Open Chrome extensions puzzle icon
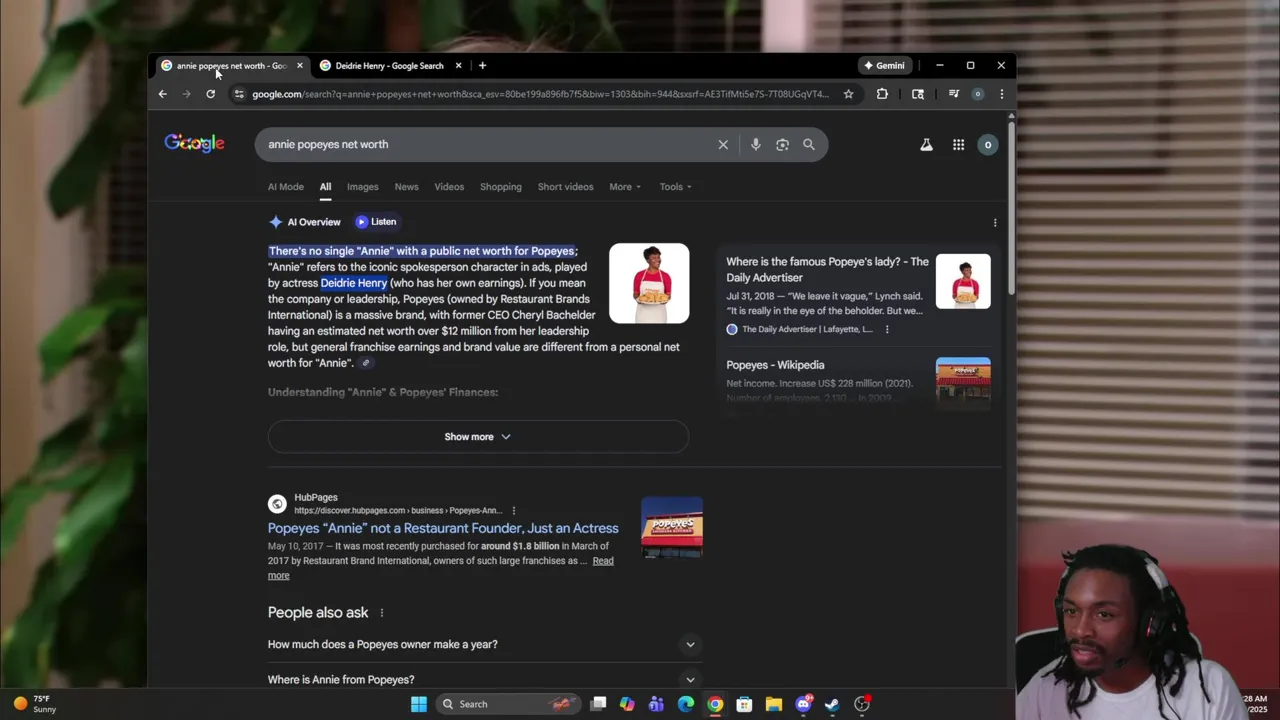 pyautogui.click(x=882, y=94)
